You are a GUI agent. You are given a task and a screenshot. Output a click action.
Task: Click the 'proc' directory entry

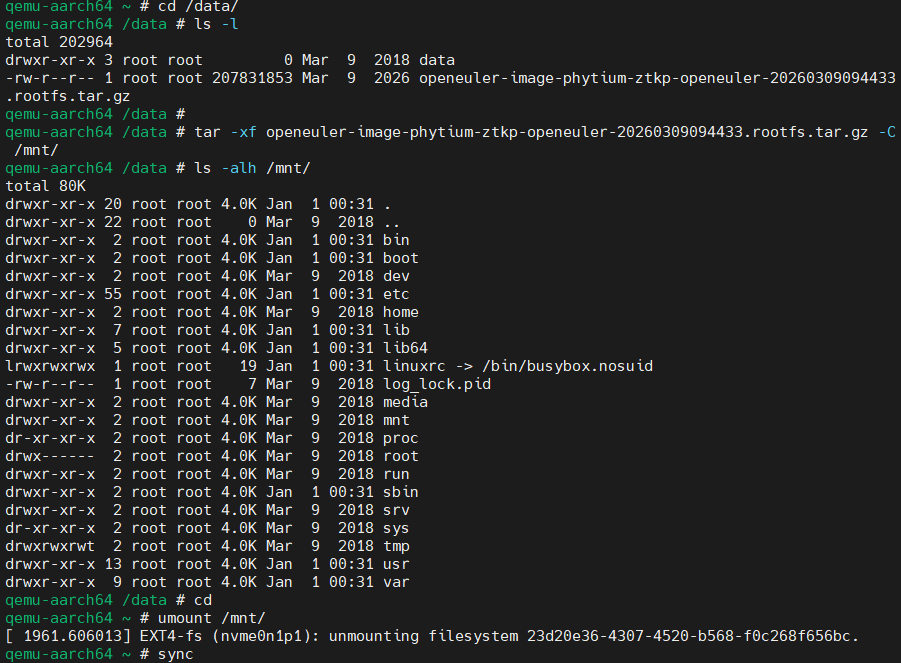pos(401,438)
